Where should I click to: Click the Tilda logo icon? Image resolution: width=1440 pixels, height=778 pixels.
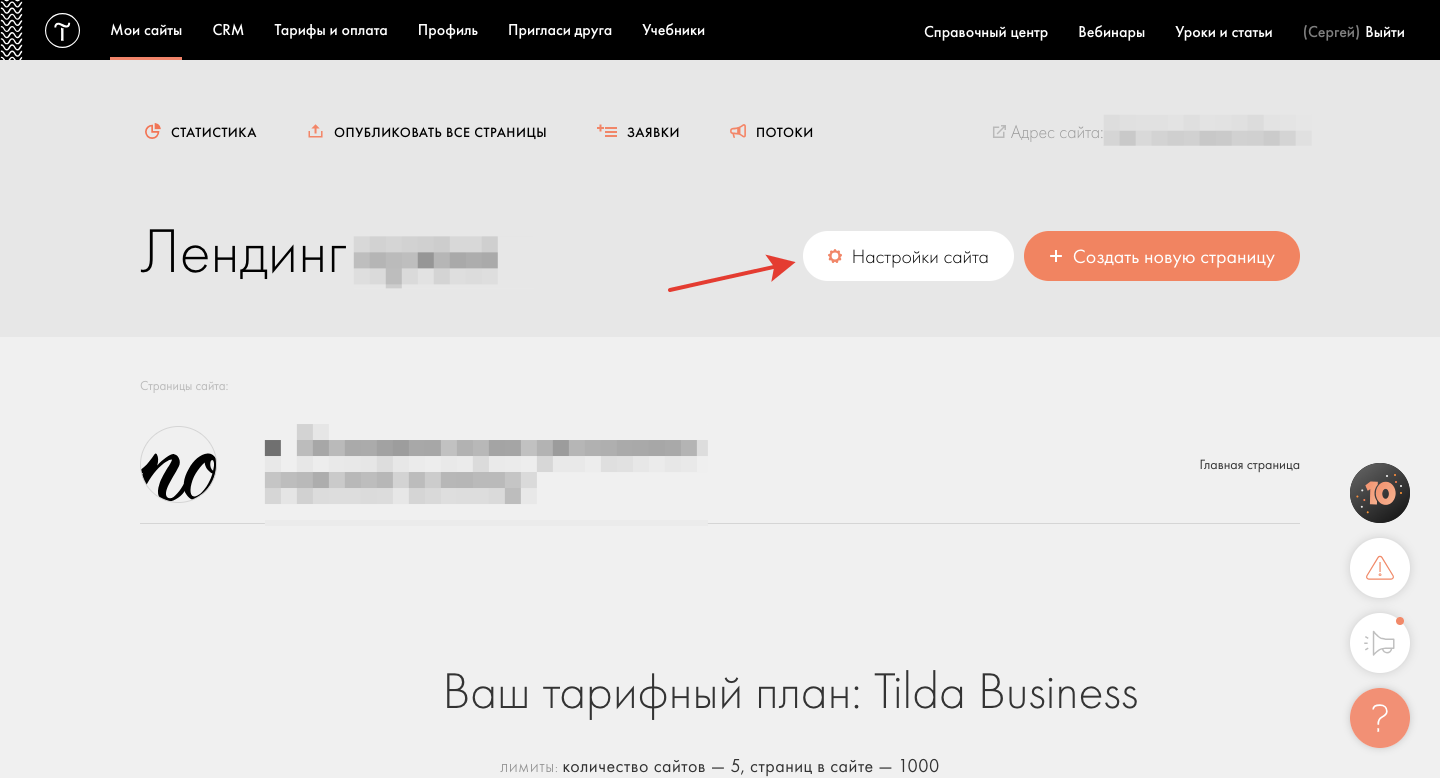(x=62, y=31)
